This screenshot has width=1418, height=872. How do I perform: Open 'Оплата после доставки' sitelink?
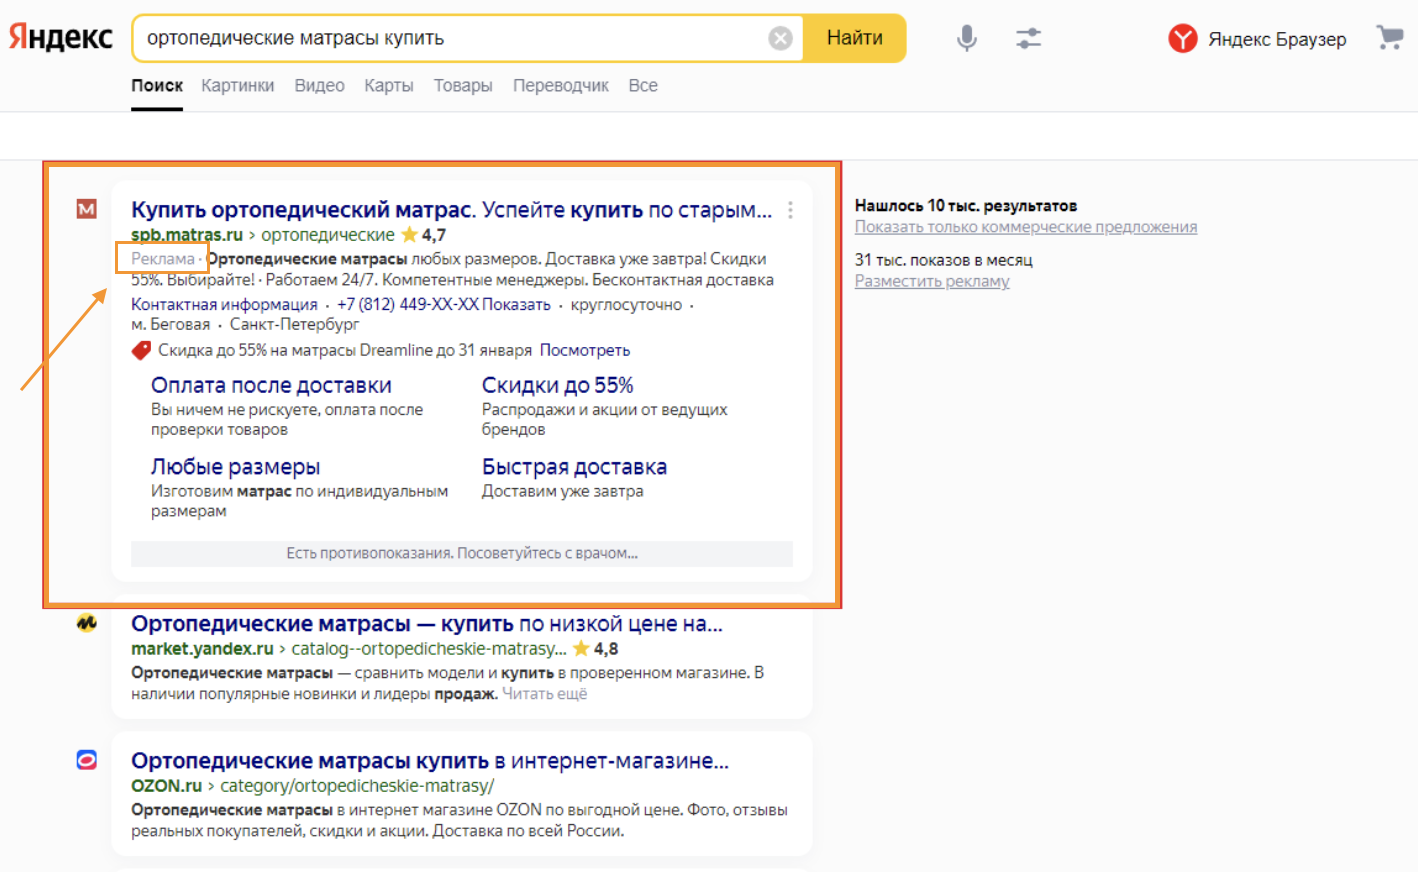coord(271,385)
